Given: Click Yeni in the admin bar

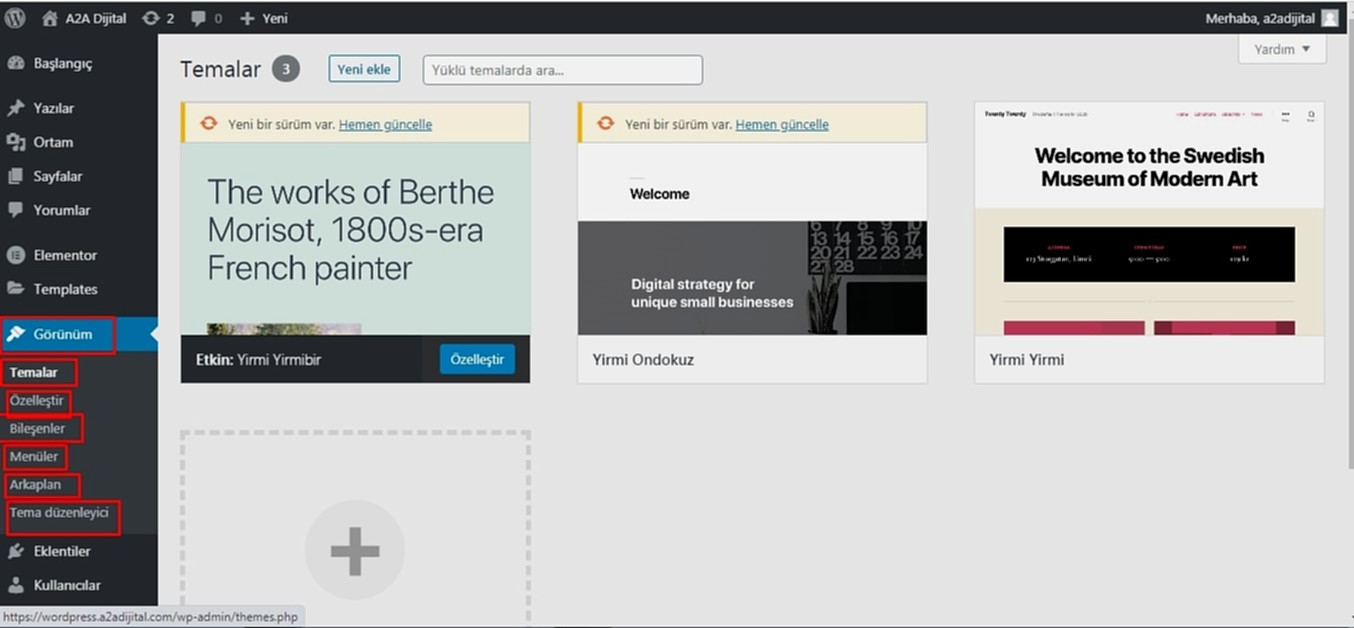Looking at the screenshot, I should coord(275,18).
